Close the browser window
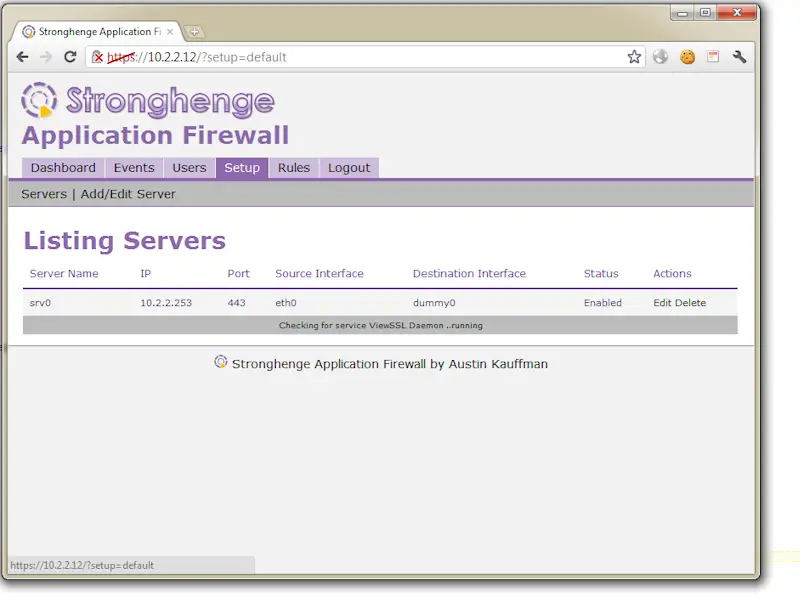The image size is (800, 600). click(x=737, y=13)
